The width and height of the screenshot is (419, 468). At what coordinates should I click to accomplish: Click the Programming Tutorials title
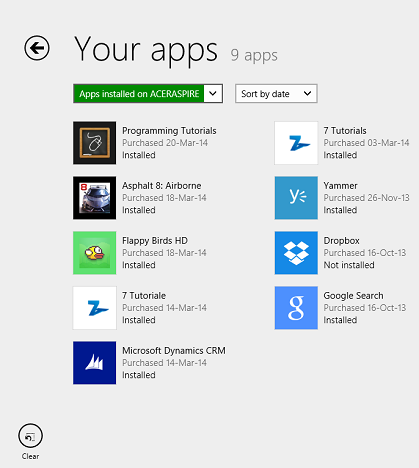tap(169, 131)
